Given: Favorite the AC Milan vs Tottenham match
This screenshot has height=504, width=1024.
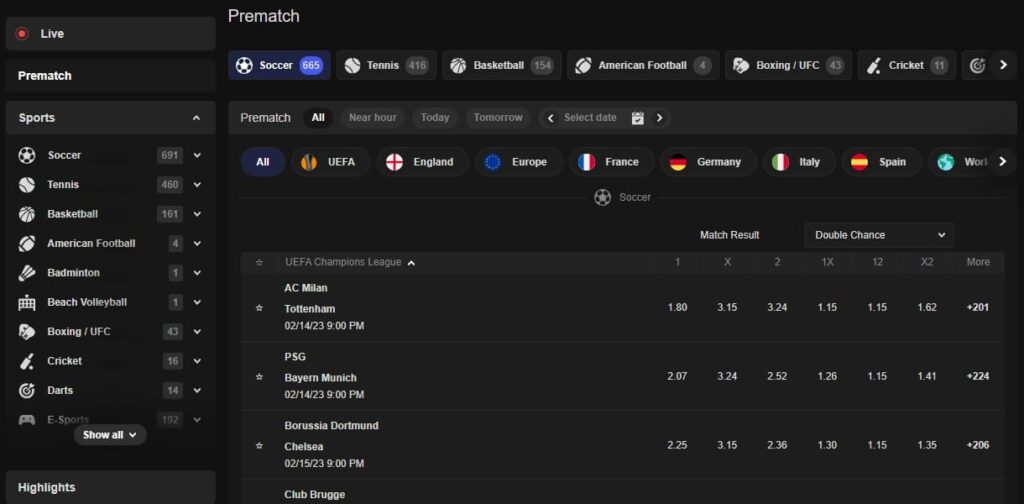Looking at the screenshot, I should click(x=260, y=308).
